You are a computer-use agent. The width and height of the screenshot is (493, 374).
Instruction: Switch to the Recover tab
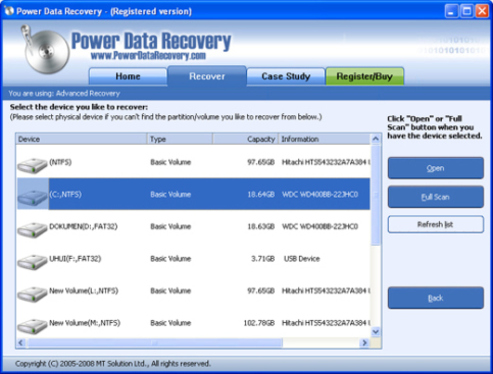click(x=207, y=76)
